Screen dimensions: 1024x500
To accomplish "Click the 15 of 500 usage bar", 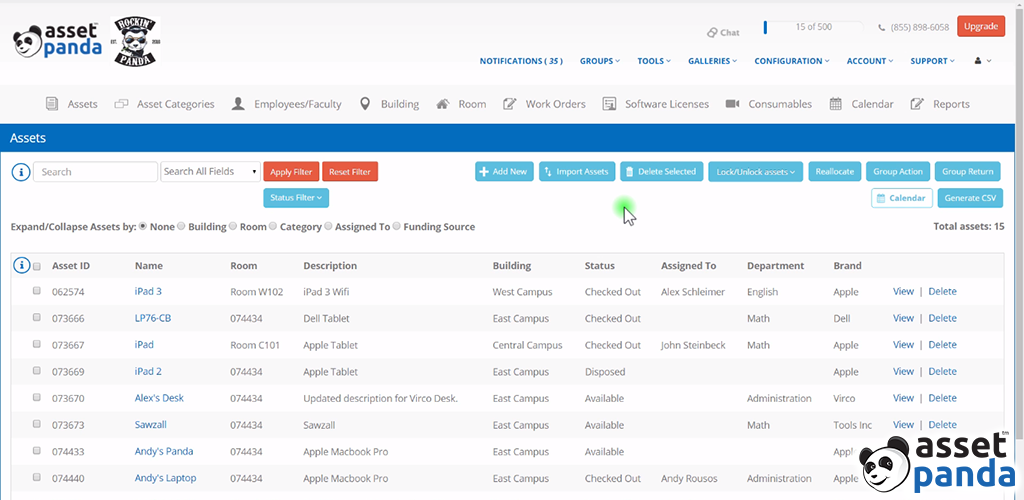I will [x=812, y=27].
